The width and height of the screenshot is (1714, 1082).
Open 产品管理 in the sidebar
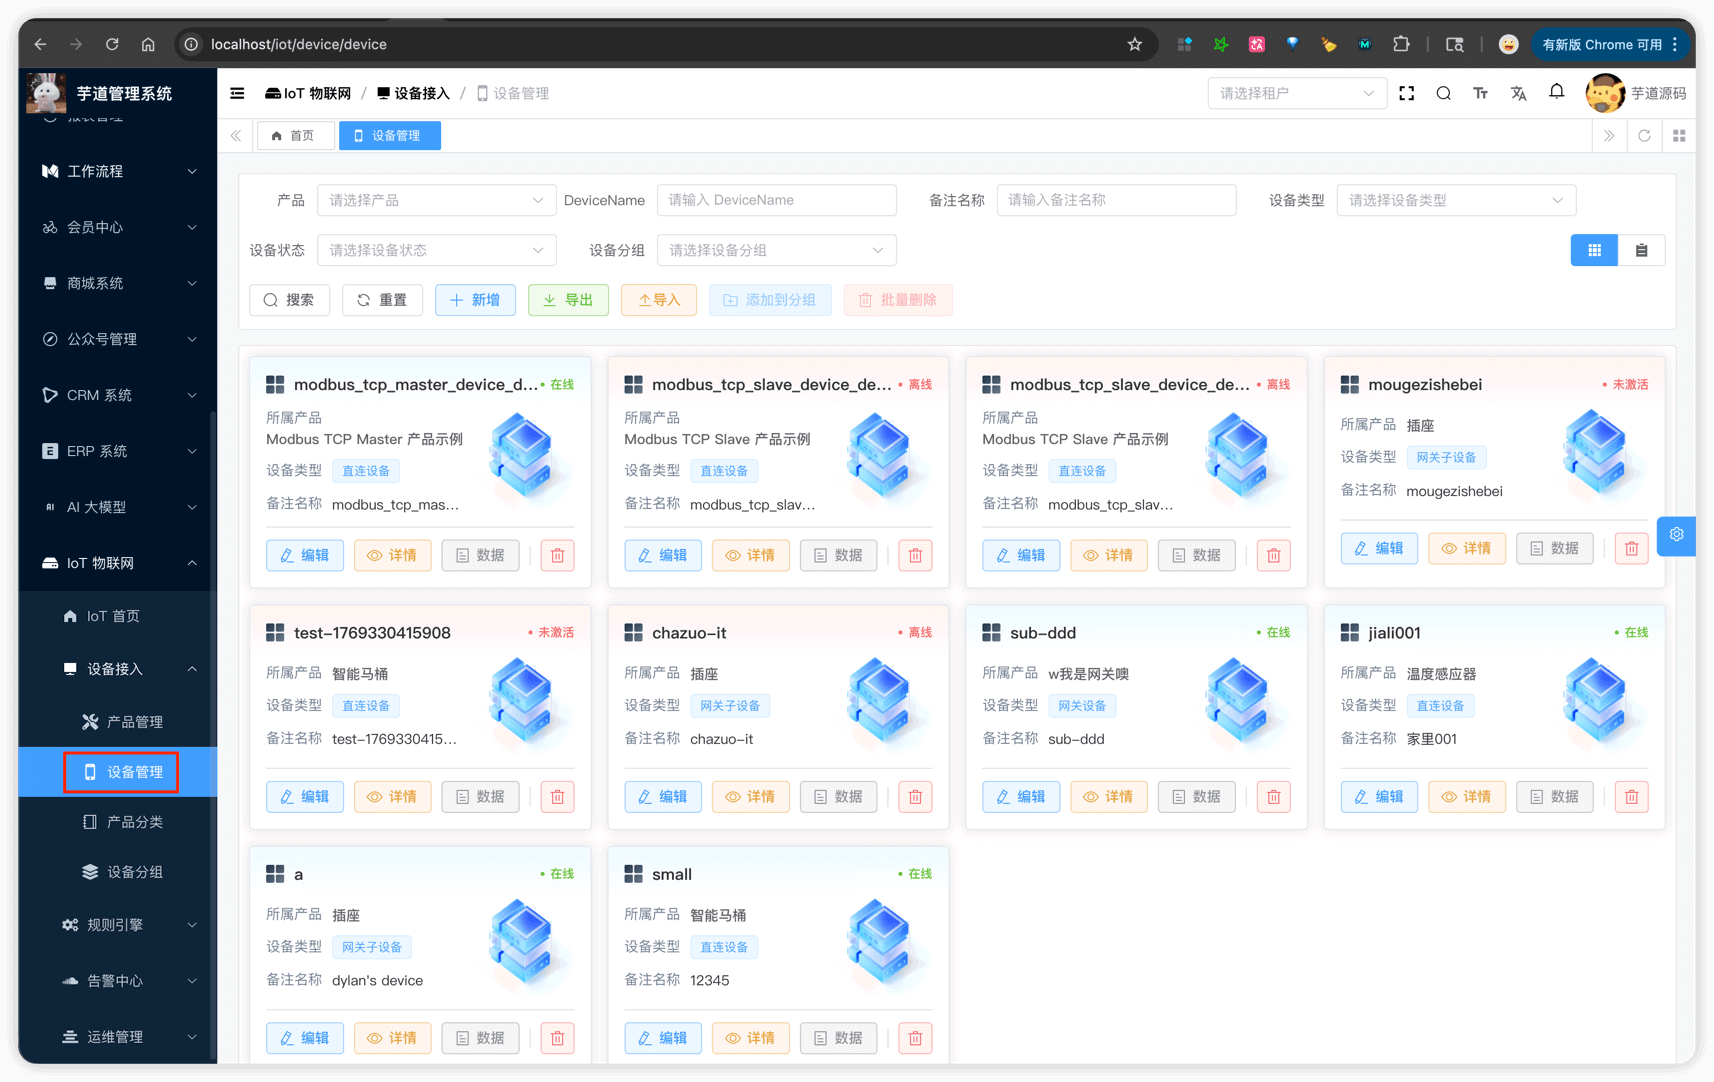click(134, 722)
